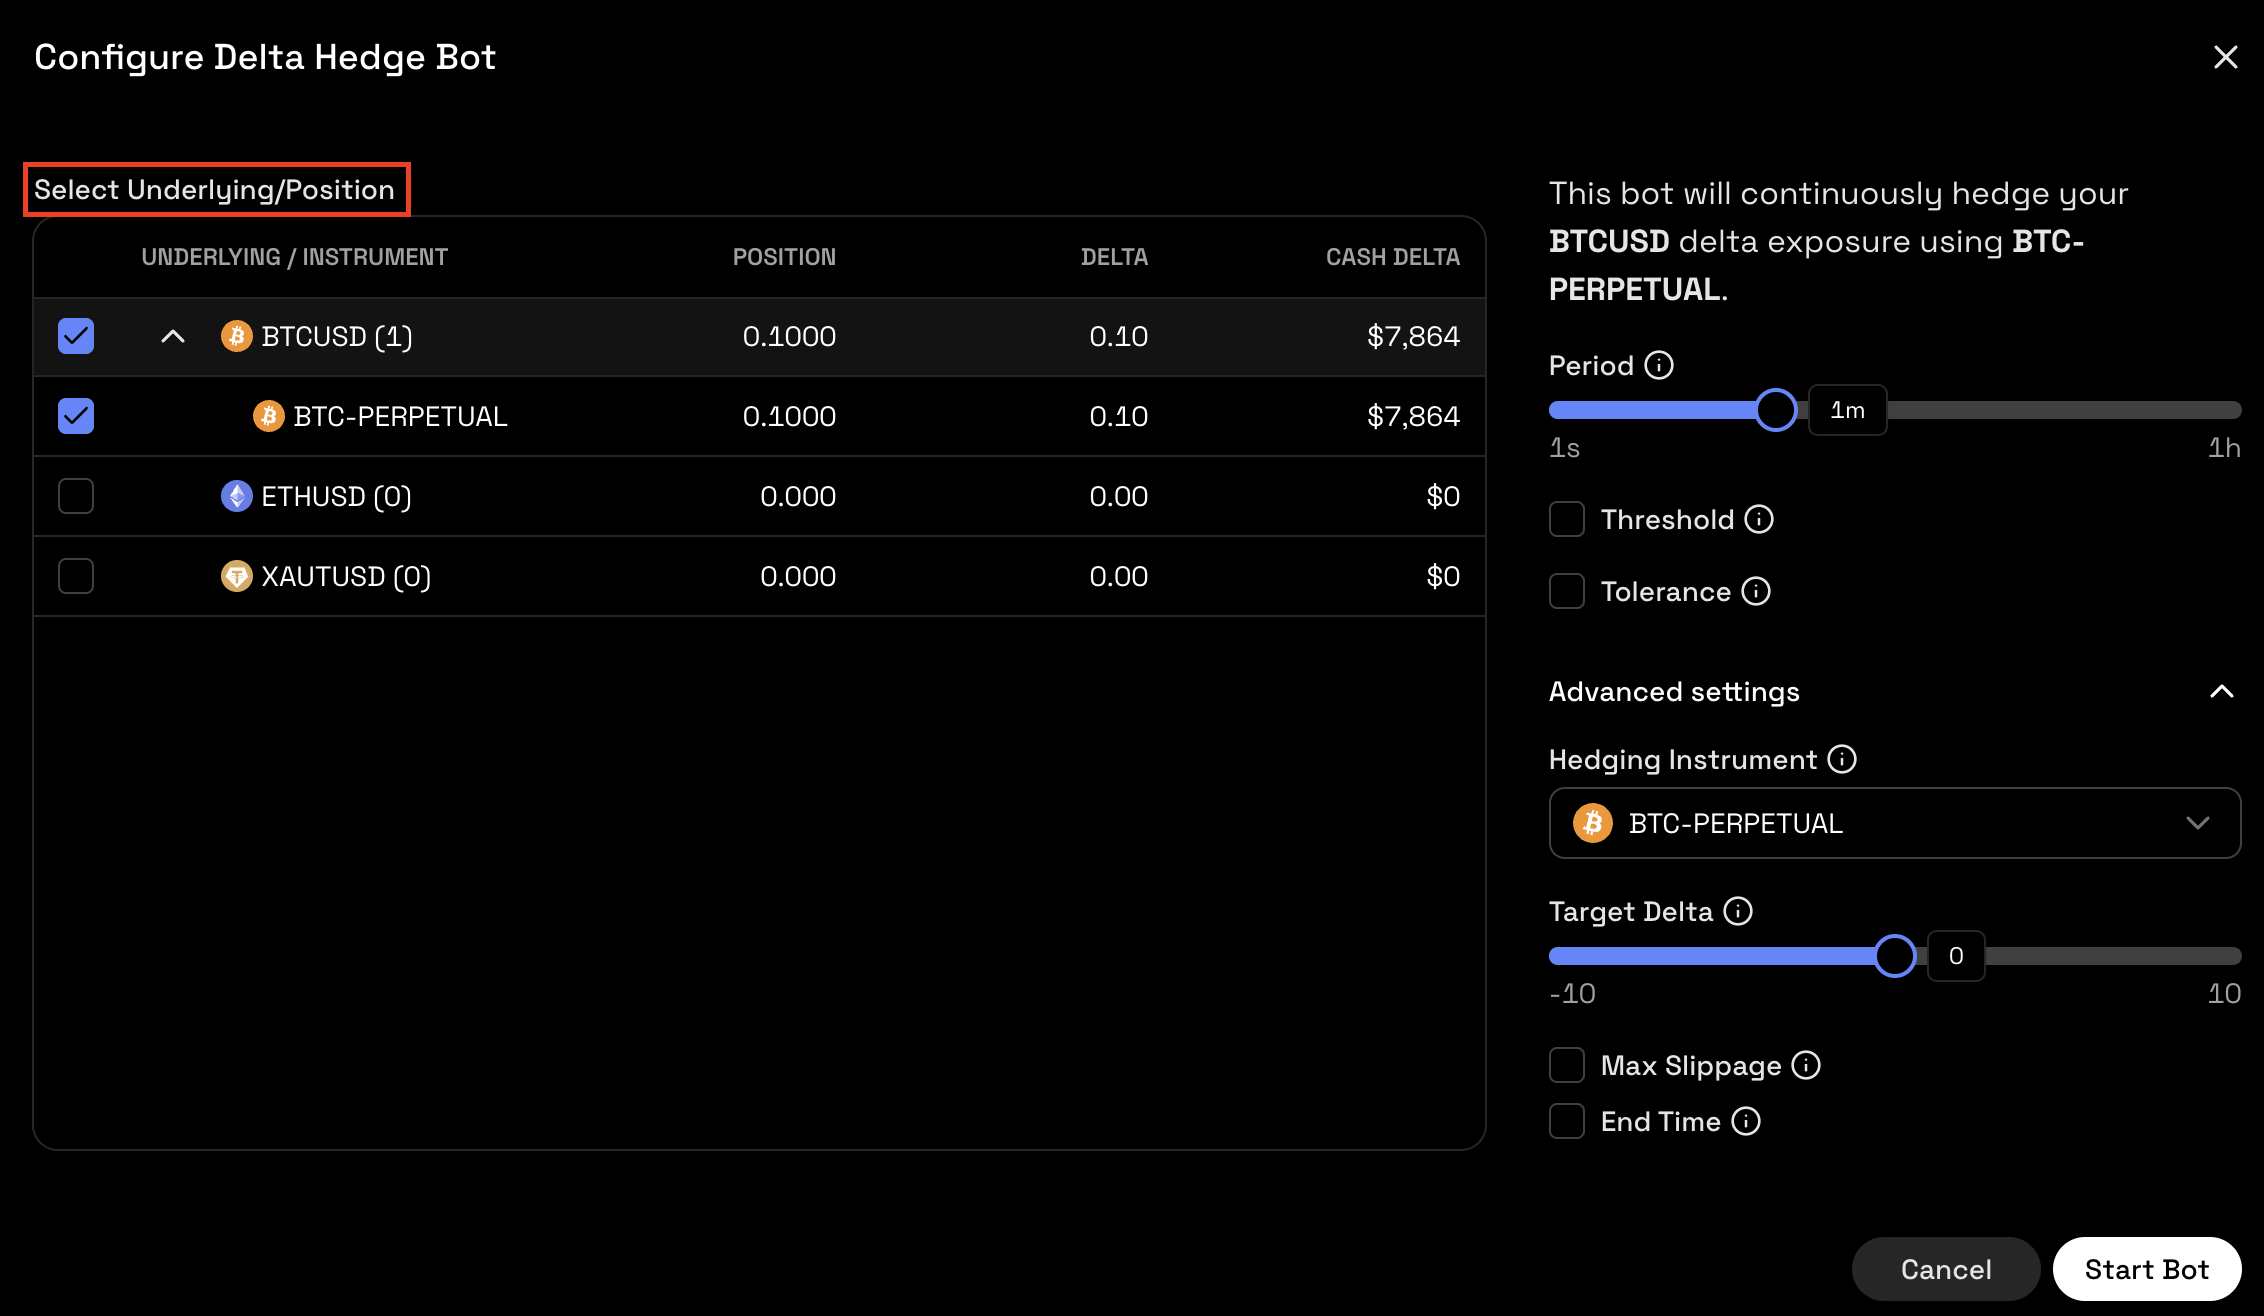Enable the End Time checkbox

point(1567,1122)
